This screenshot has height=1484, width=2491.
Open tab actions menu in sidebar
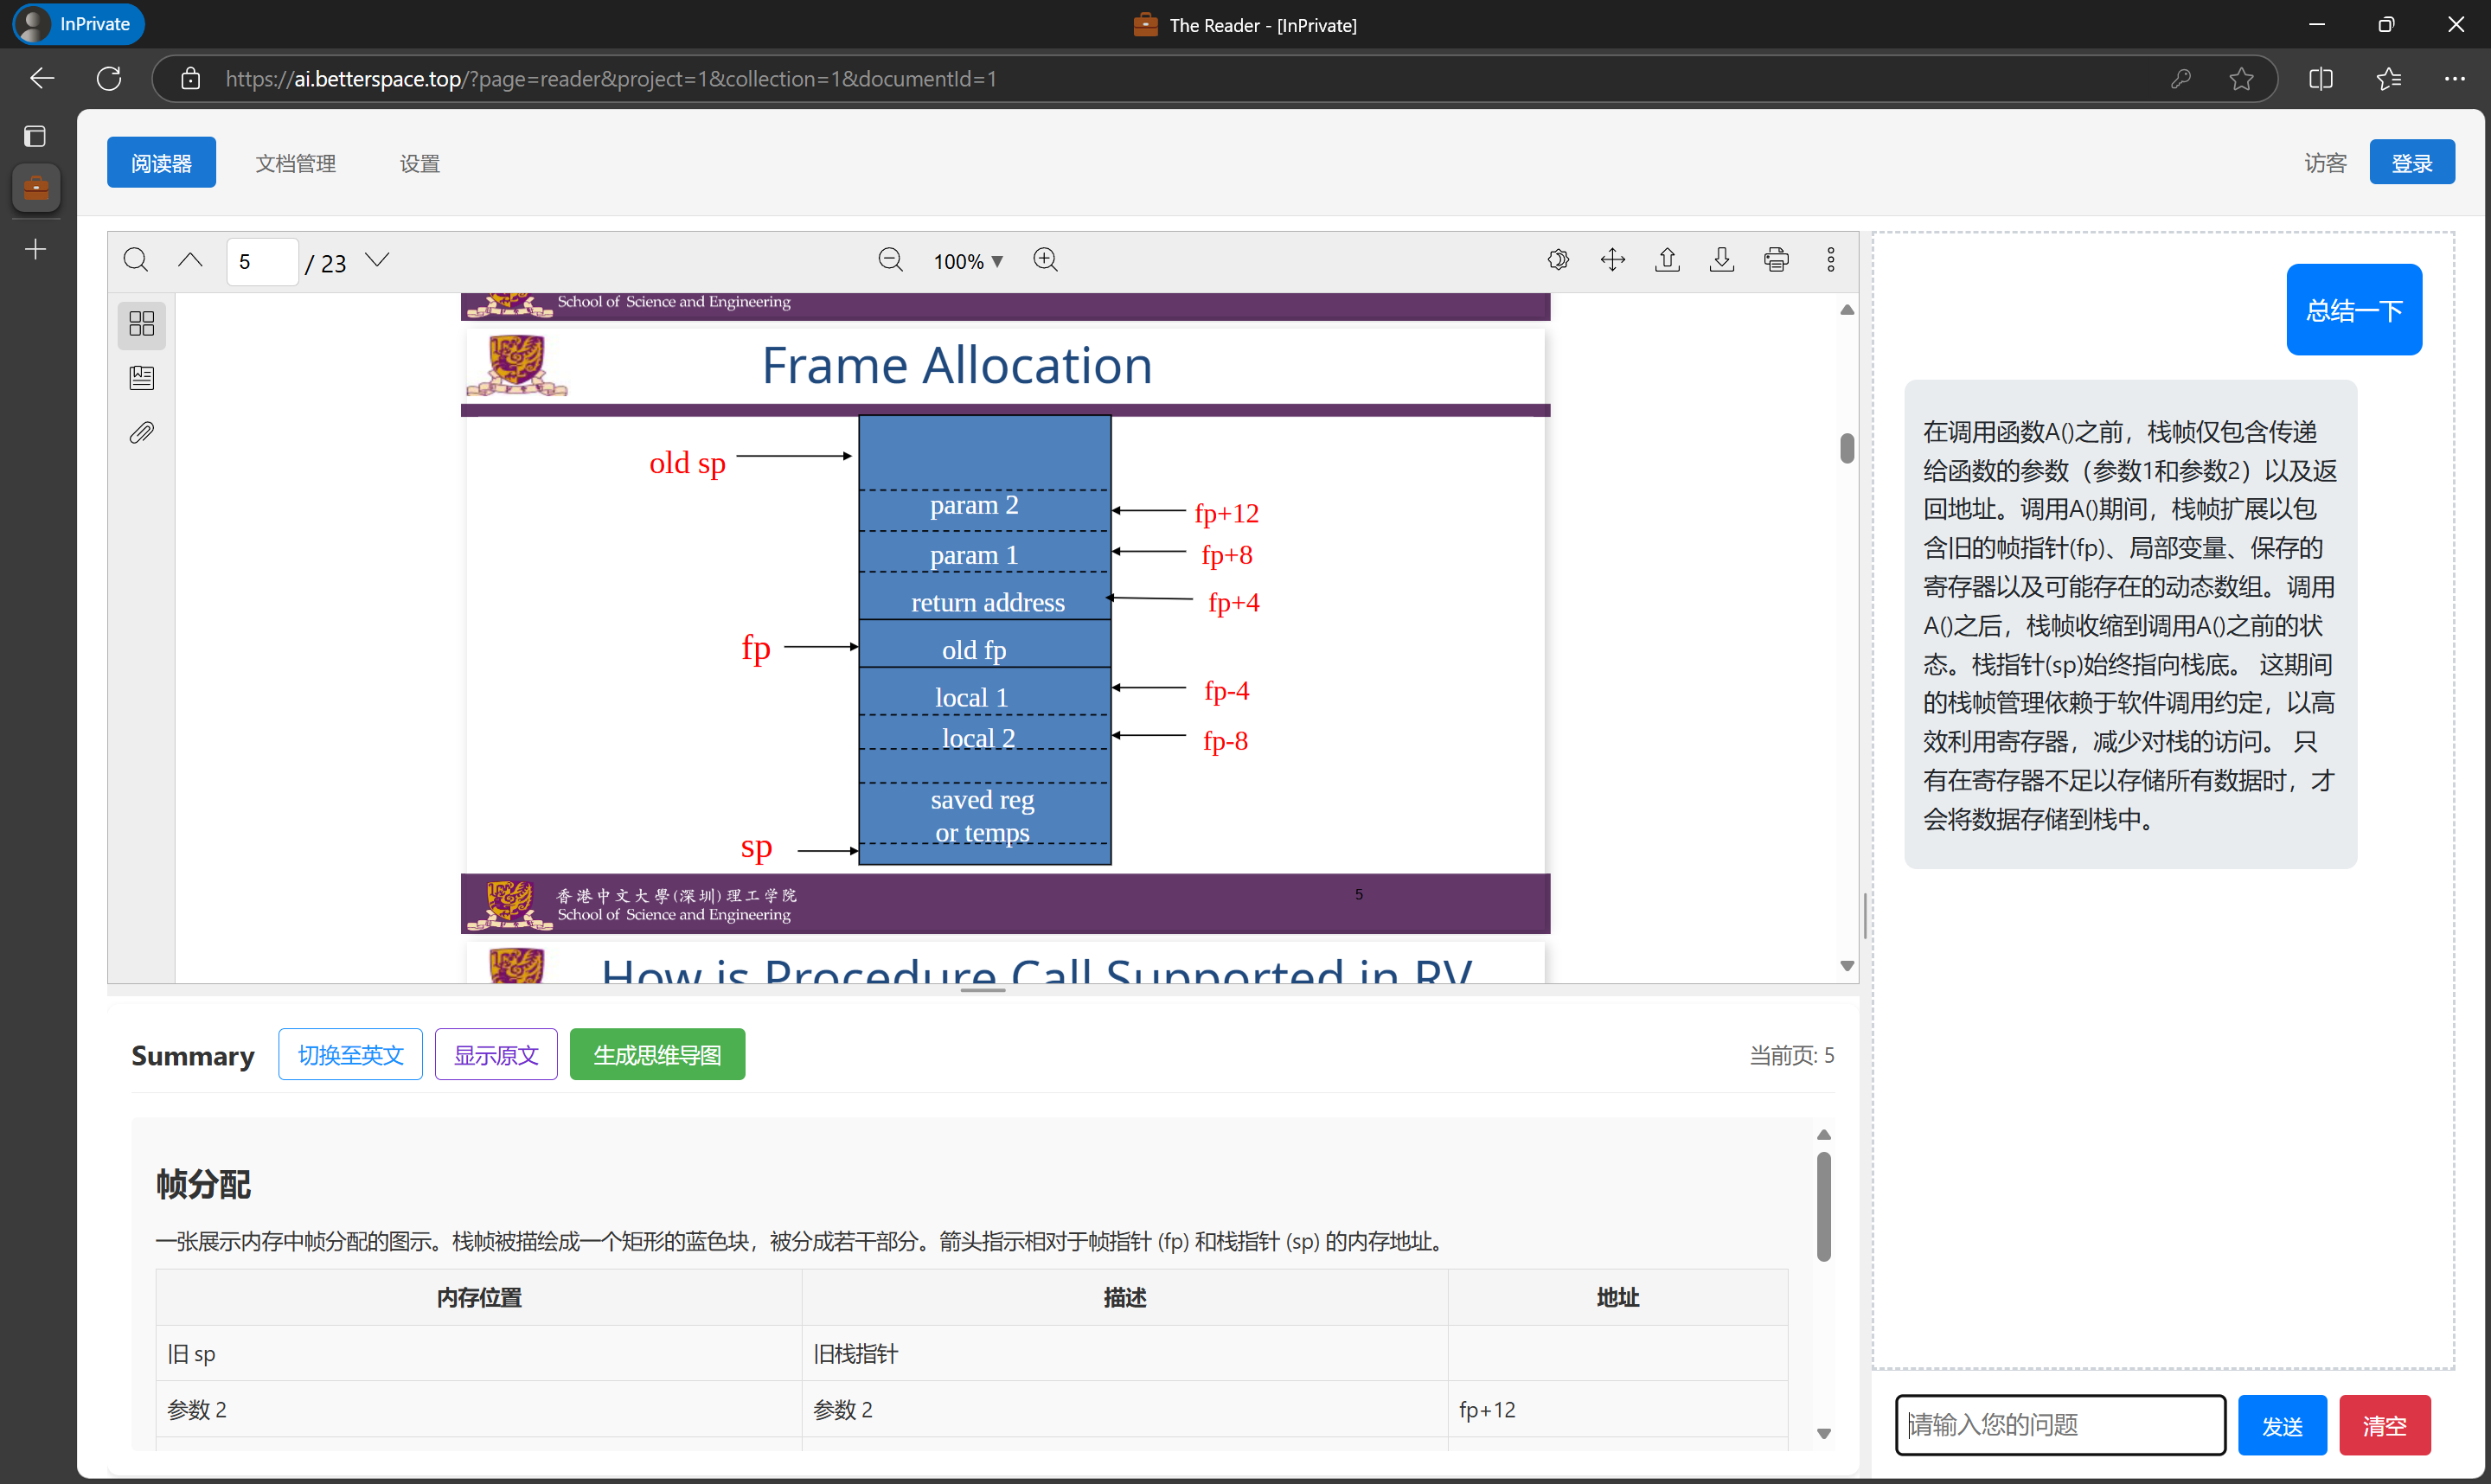35,136
